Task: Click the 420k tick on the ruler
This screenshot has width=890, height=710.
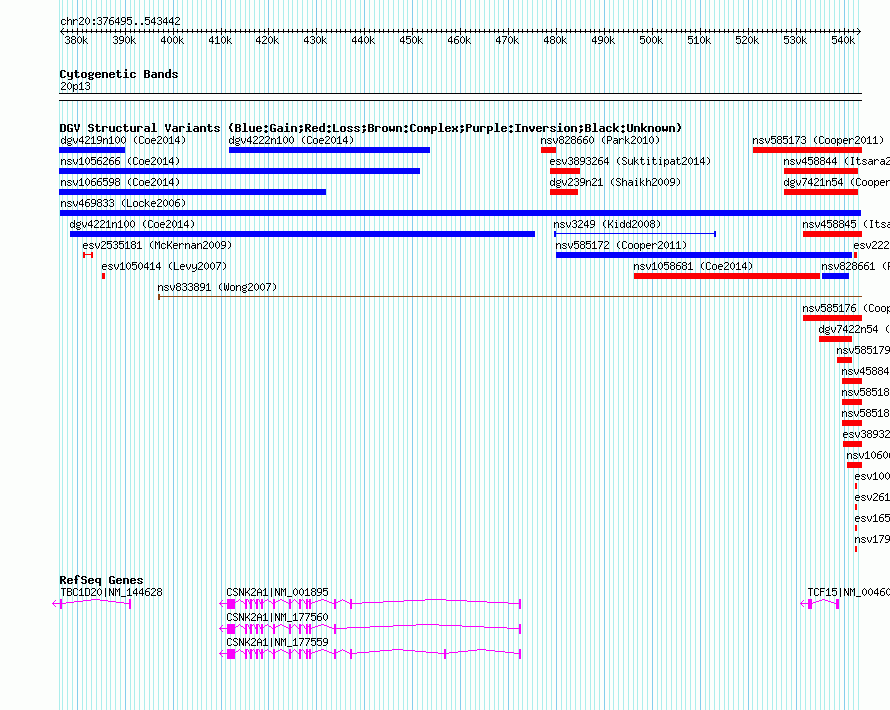Action: tap(267, 40)
